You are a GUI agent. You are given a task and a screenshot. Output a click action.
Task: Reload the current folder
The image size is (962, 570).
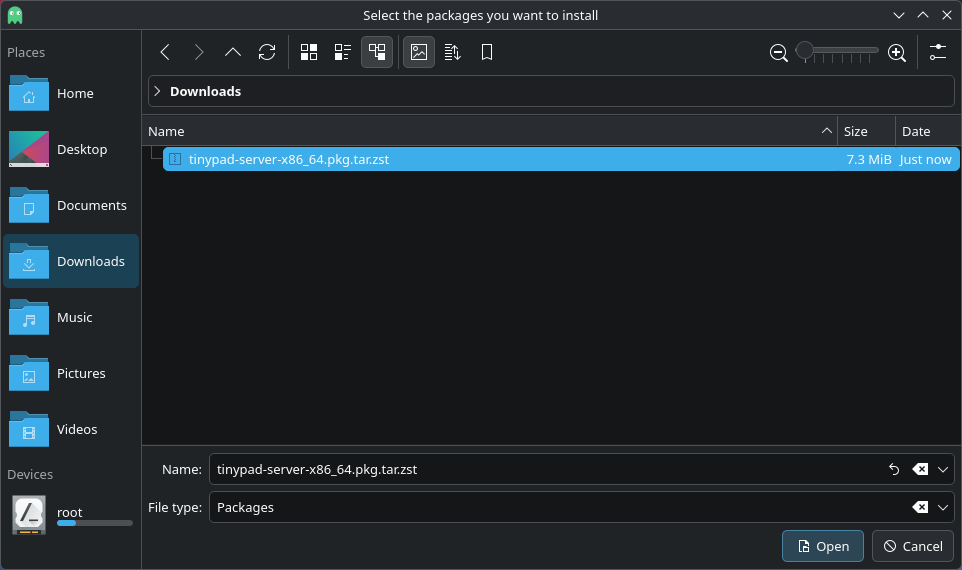click(267, 52)
